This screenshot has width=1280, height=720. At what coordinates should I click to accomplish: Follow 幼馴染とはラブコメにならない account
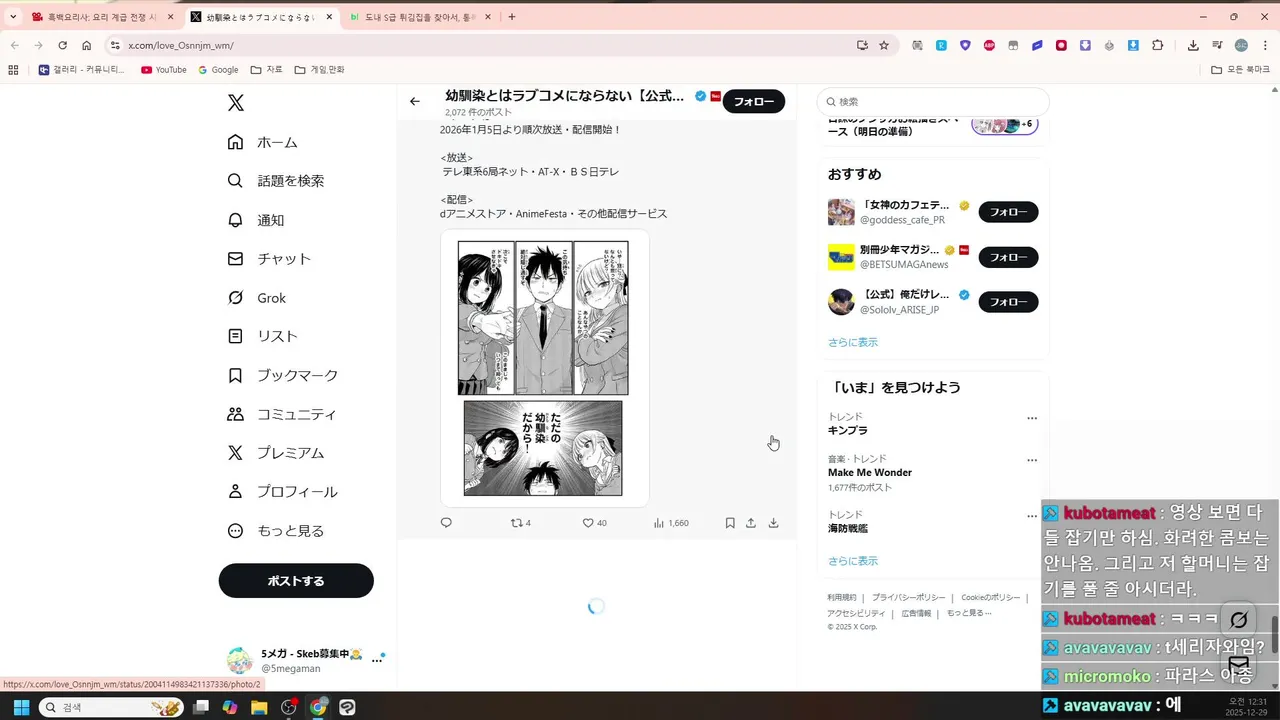(754, 101)
